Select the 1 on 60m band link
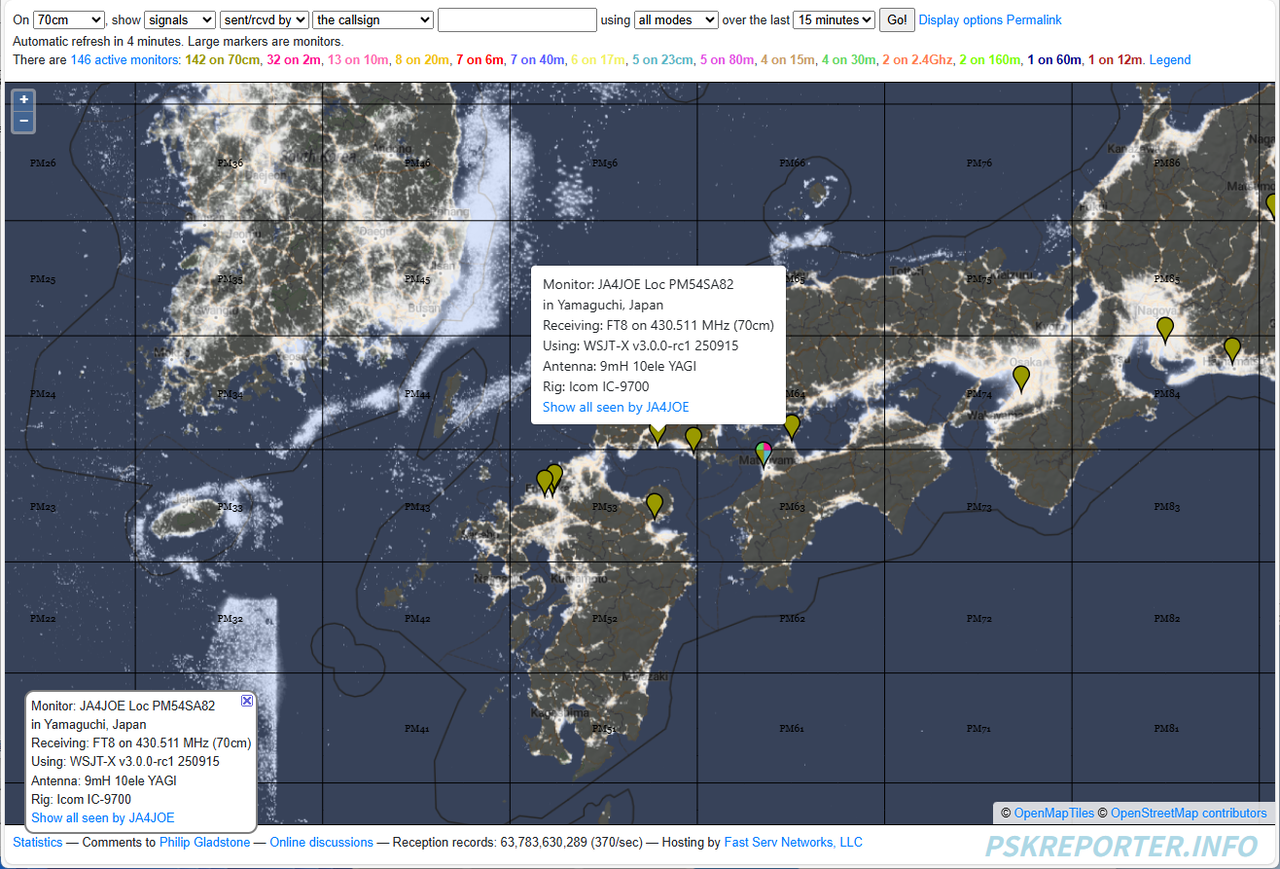Image resolution: width=1280 pixels, height=869 pixels. [1054, 60]
